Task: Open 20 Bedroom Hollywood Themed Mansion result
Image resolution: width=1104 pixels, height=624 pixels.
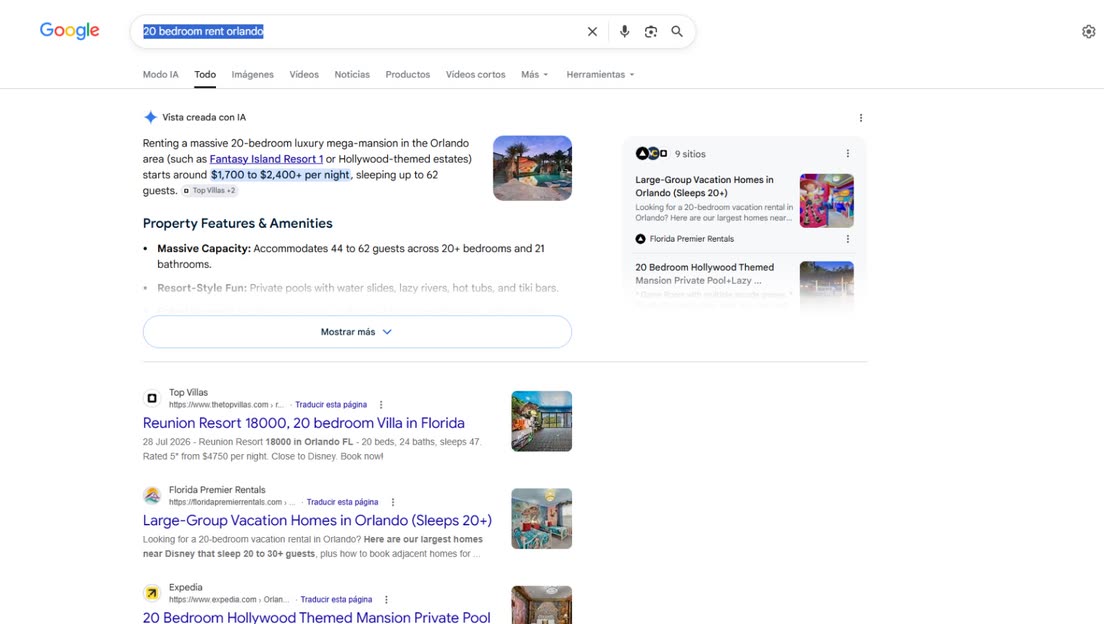Action: (x=316, y=617)
